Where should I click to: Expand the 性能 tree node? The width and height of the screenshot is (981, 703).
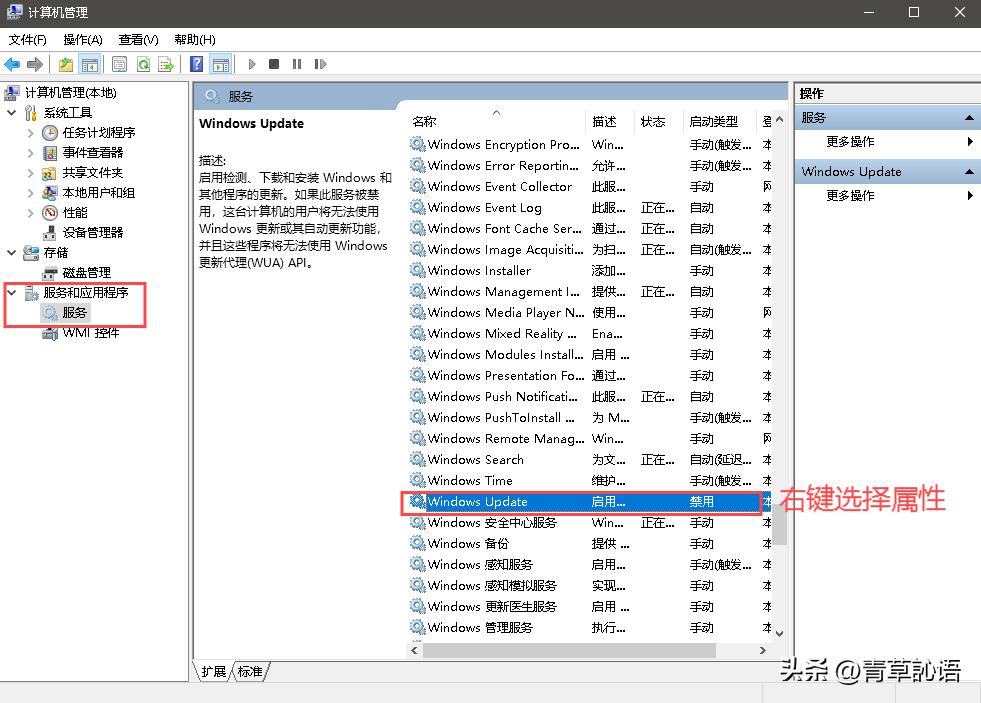pyautogui.click(x=31, y=213)
